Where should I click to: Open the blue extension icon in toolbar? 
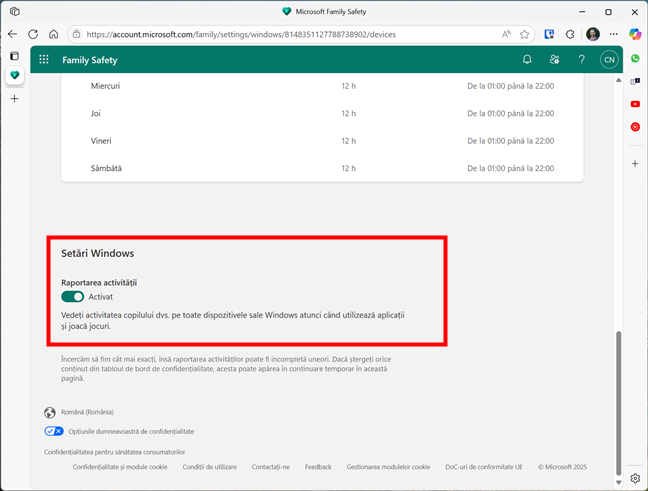(x=549, y=34)
